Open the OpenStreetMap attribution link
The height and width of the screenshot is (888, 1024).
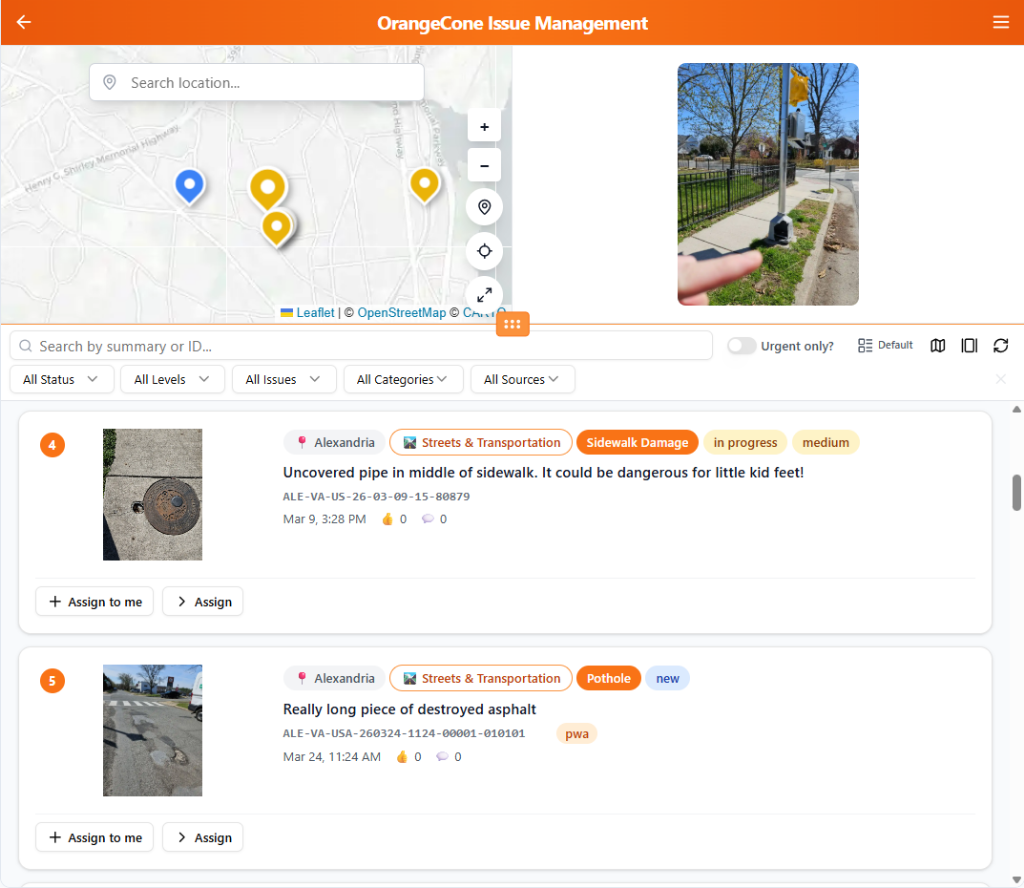click(x=401, y=313)
